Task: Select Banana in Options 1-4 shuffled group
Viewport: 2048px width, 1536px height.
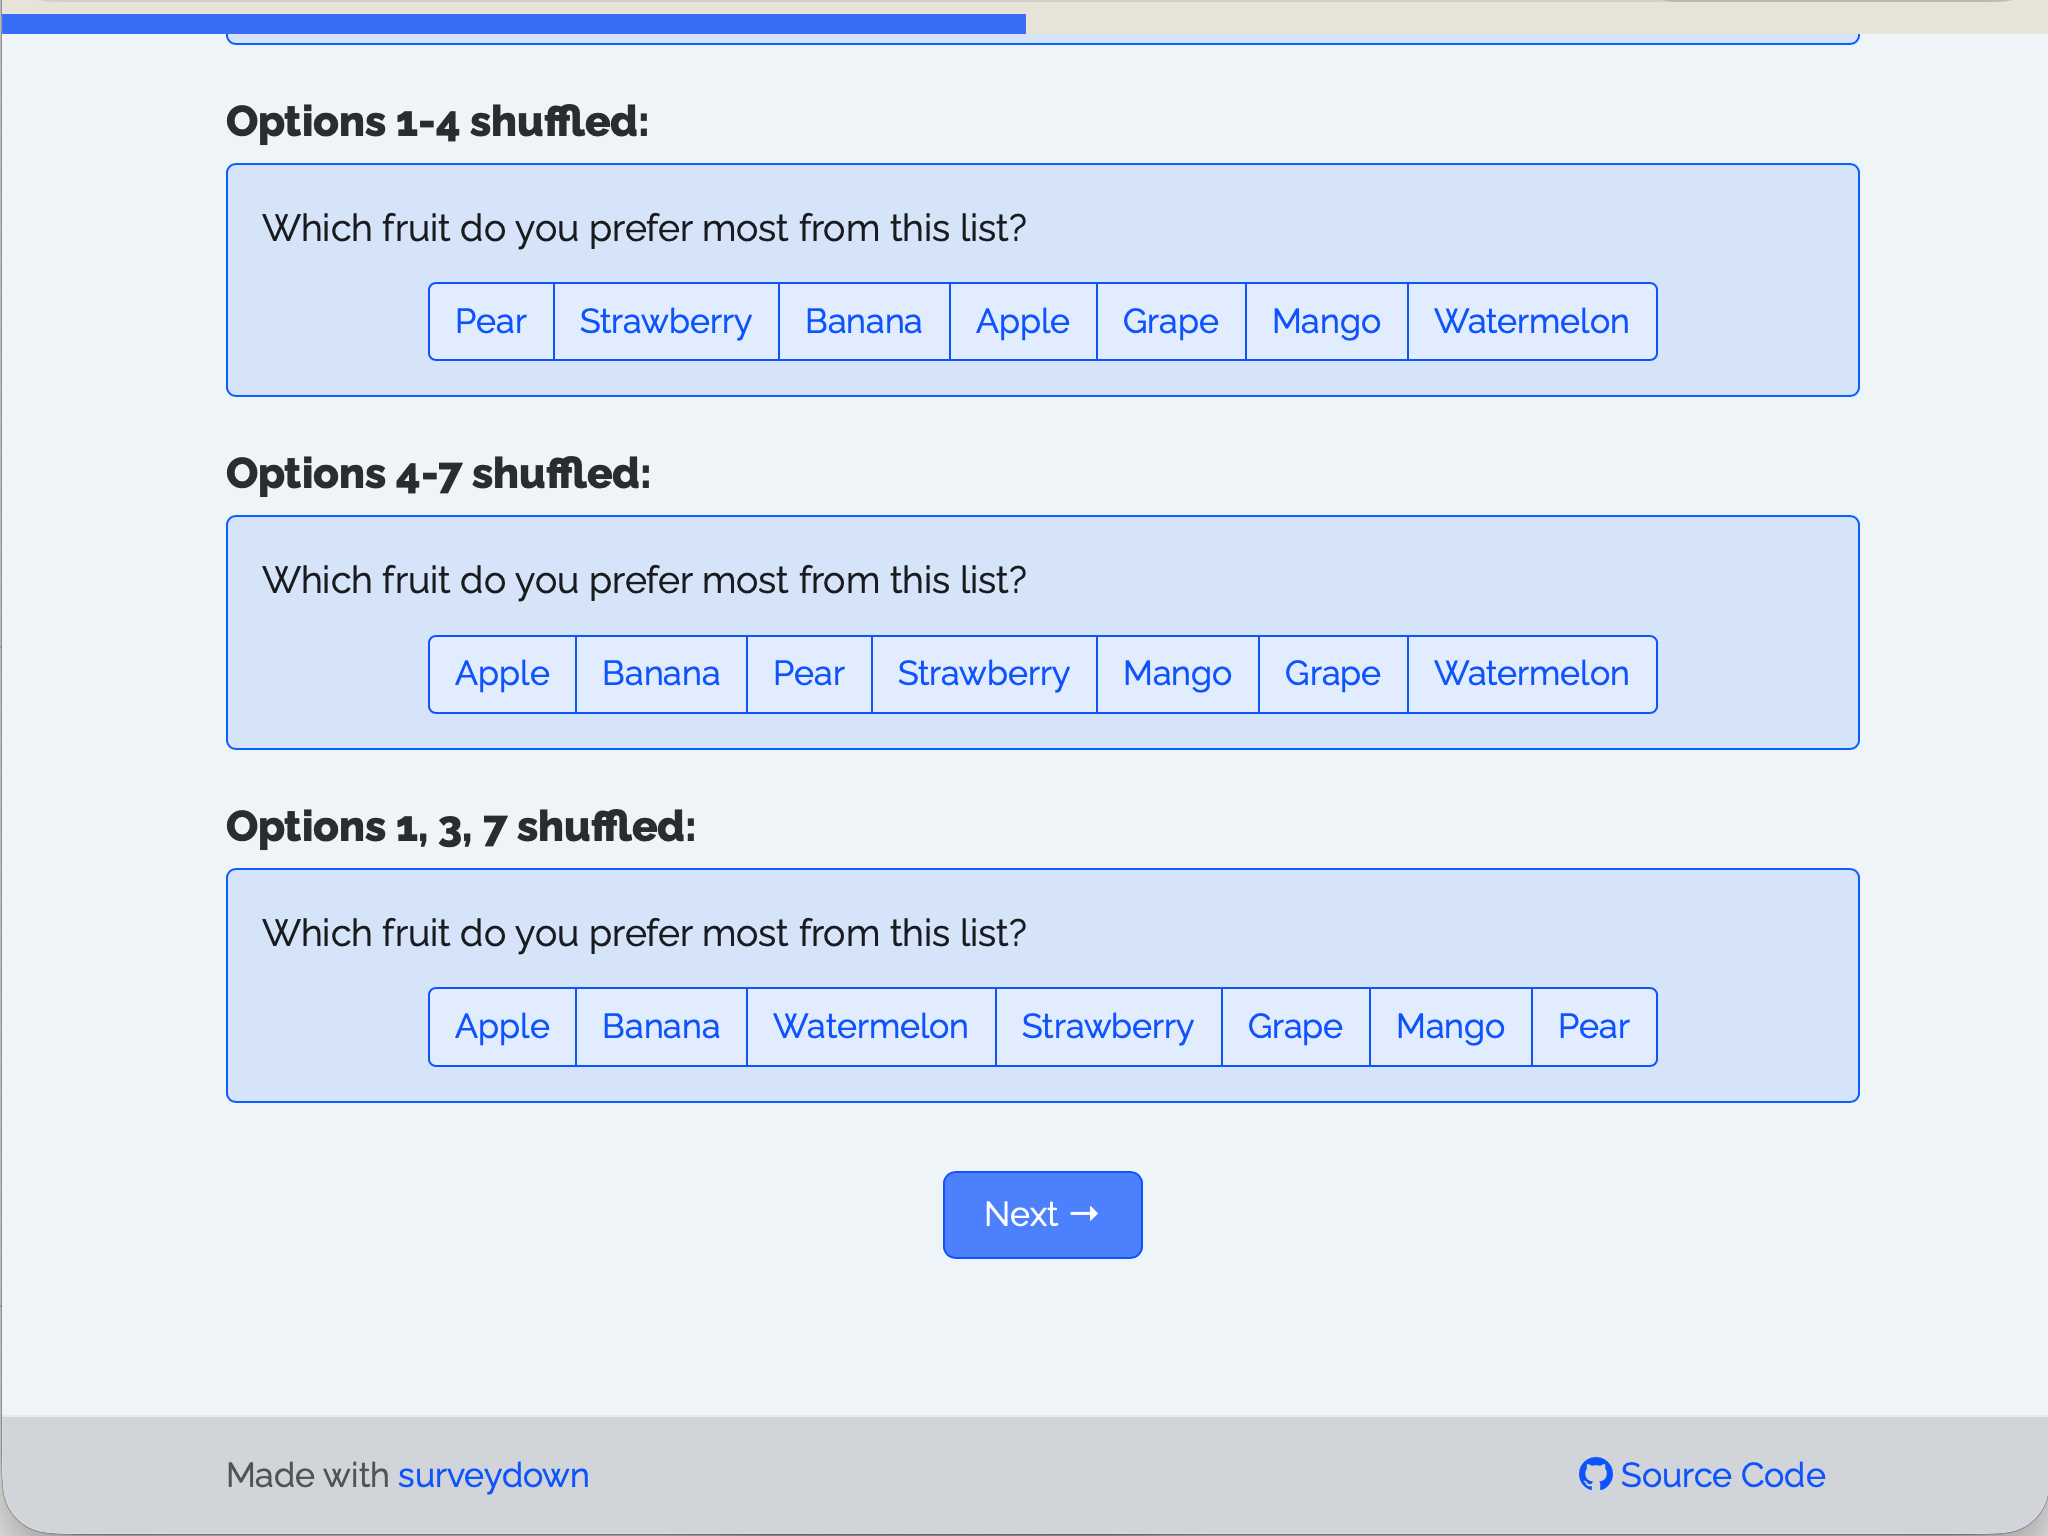Action: (864, 322)
